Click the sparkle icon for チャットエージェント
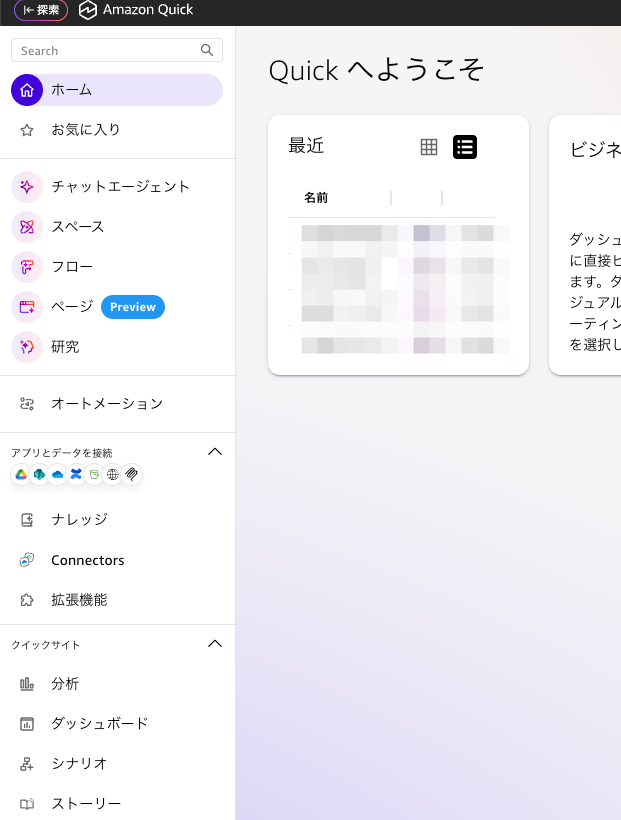Screen dimensions: 621x820 pos(27,187)
